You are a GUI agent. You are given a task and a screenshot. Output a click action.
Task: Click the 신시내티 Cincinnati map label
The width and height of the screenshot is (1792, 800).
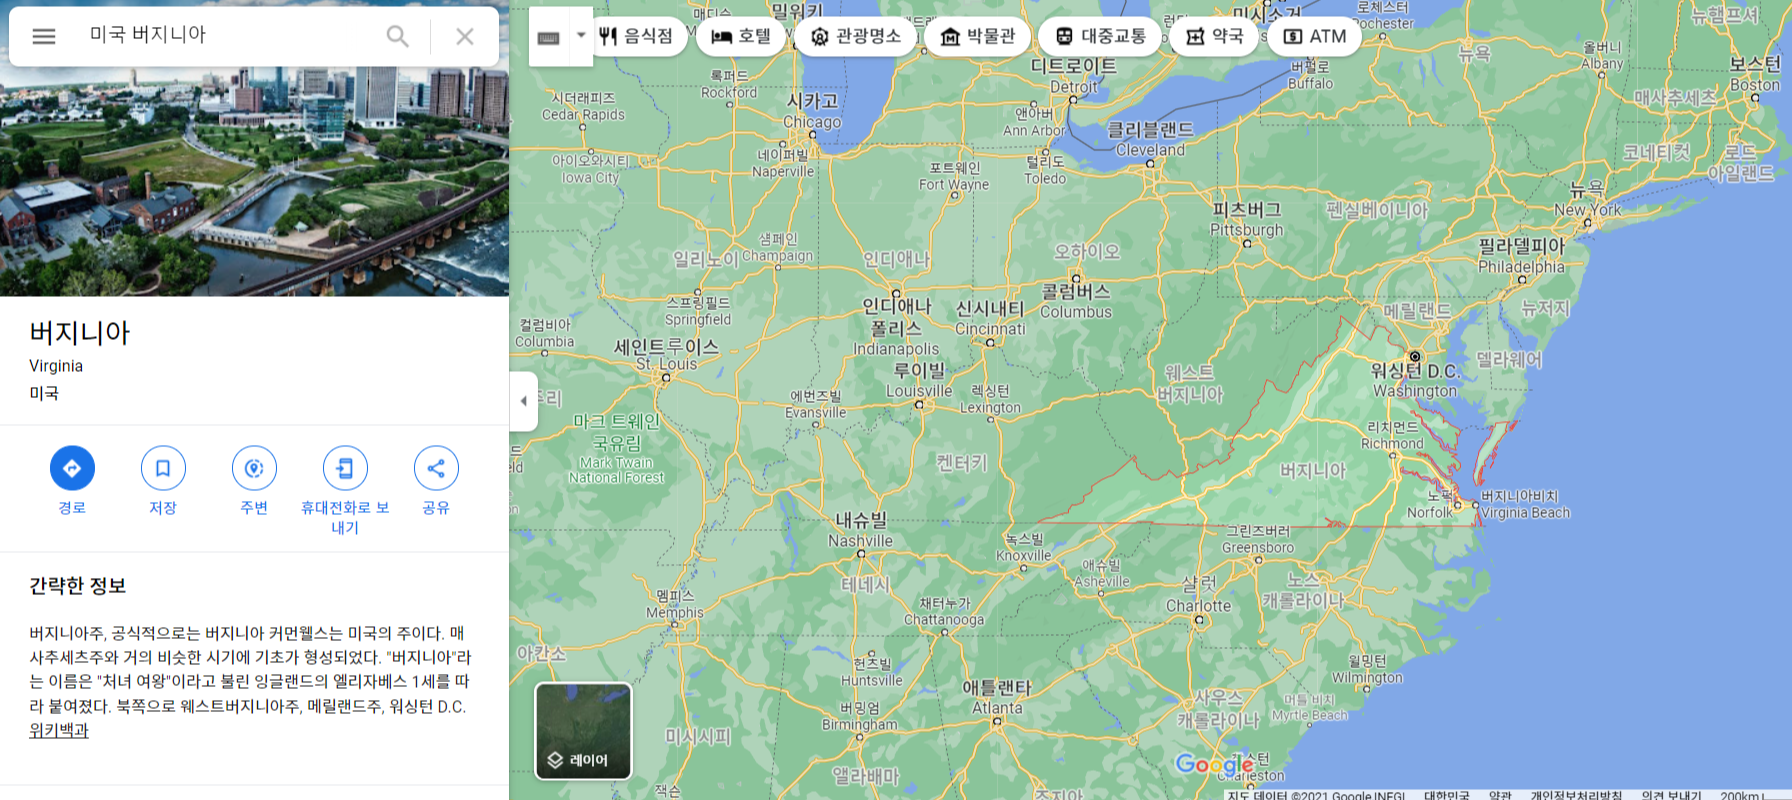990,318
